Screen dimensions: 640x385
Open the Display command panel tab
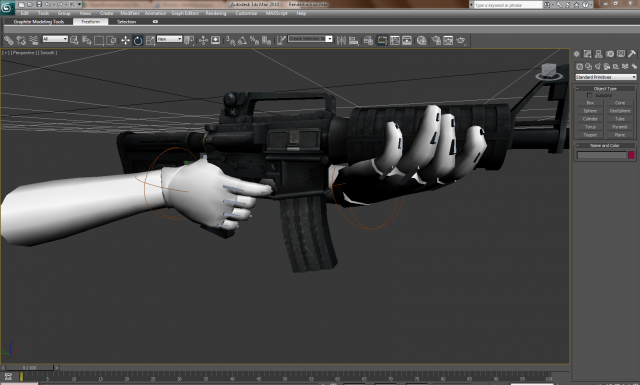[x=621, y=54]
